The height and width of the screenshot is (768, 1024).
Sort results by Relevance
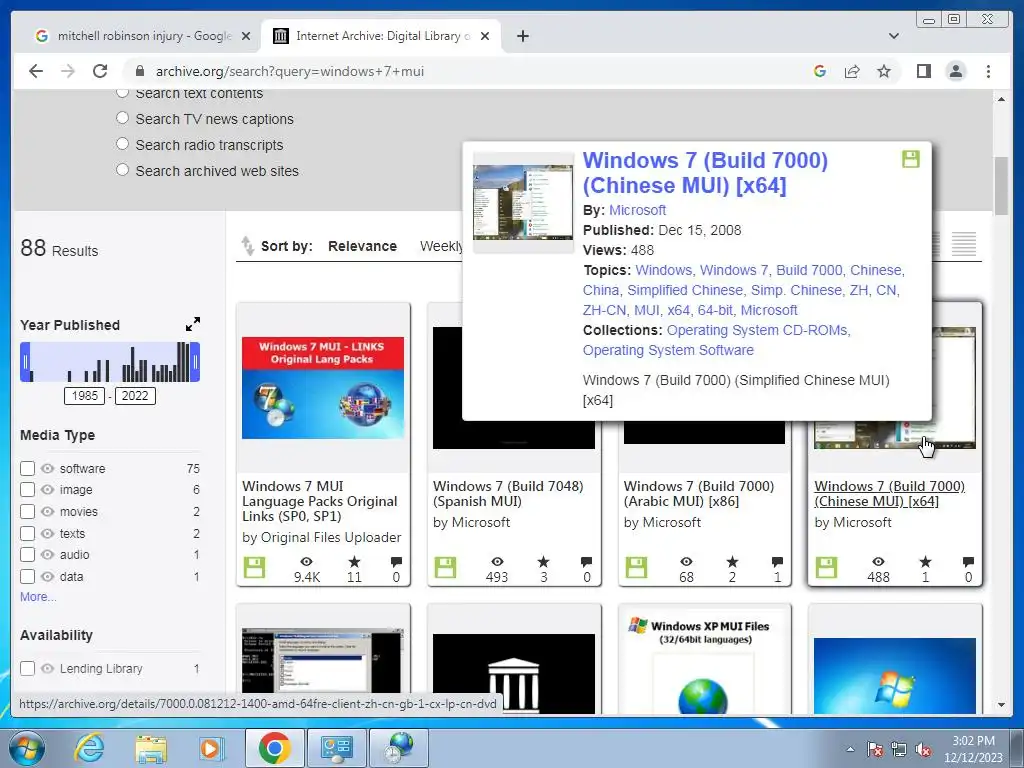coord(362,246)
